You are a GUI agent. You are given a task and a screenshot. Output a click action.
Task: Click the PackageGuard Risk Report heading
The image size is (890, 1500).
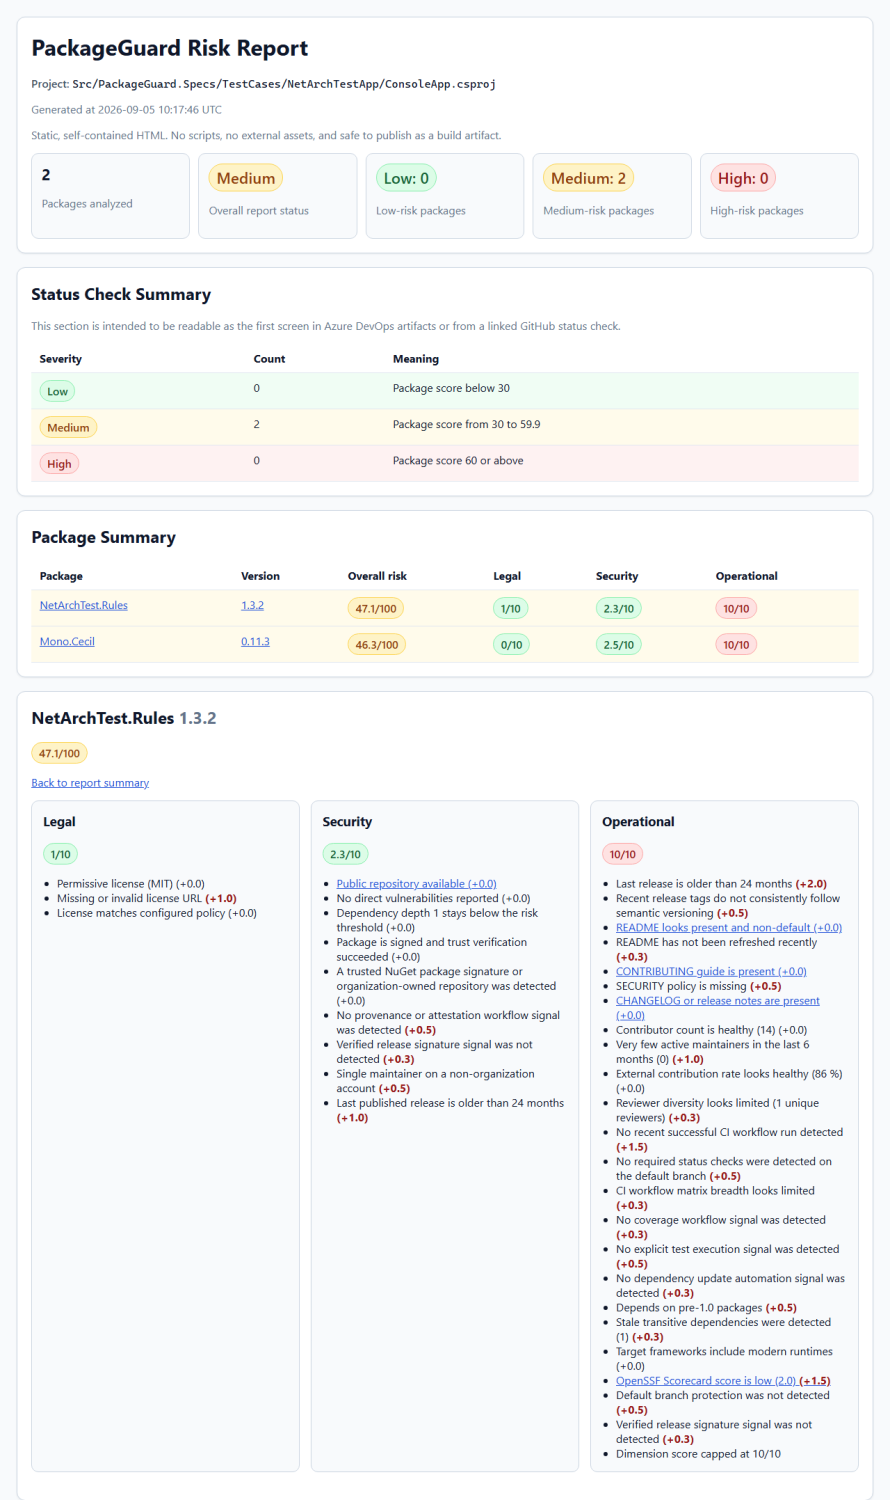[x=170, y=48]
